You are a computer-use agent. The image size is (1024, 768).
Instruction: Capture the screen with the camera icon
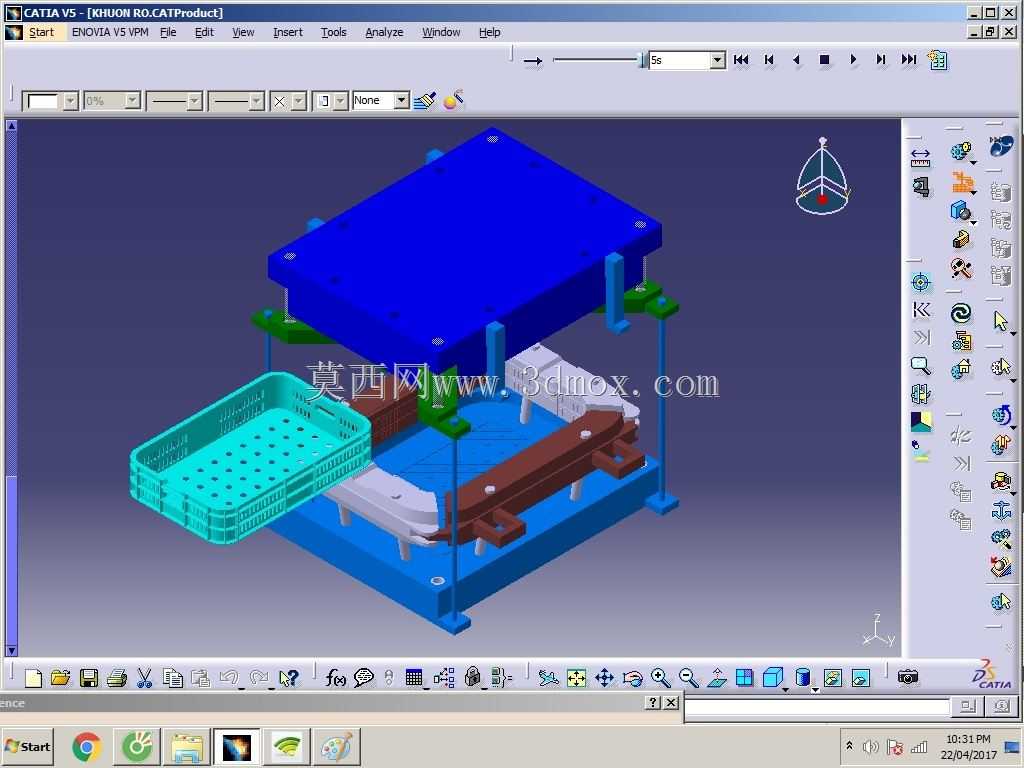pyautogui.click(x=908, y=677)
